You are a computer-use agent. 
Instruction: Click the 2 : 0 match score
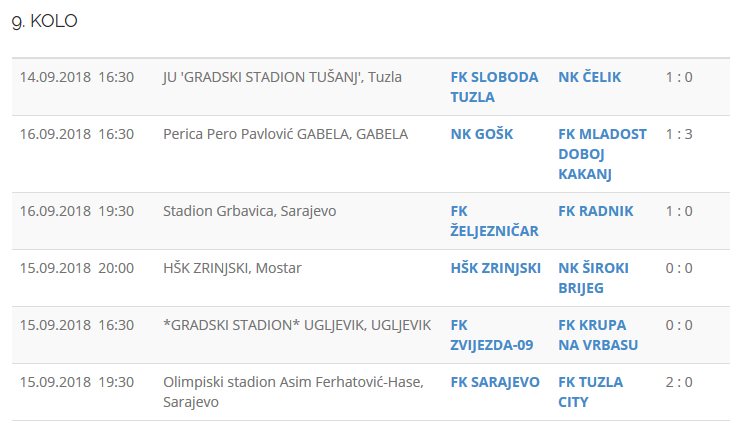[679, 382]
